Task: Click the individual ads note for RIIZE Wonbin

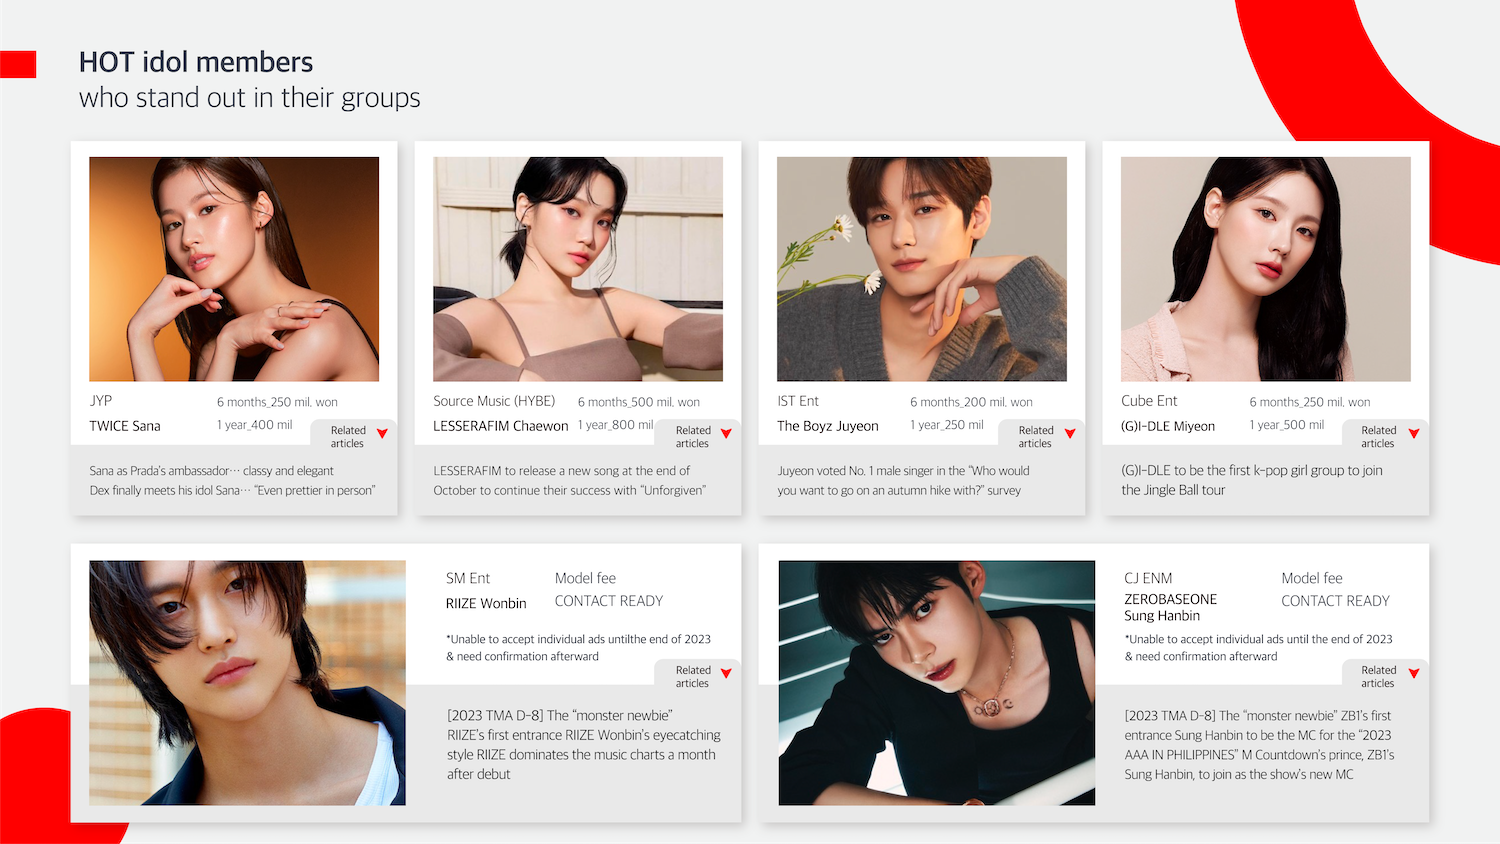Action: coord(578,648)
